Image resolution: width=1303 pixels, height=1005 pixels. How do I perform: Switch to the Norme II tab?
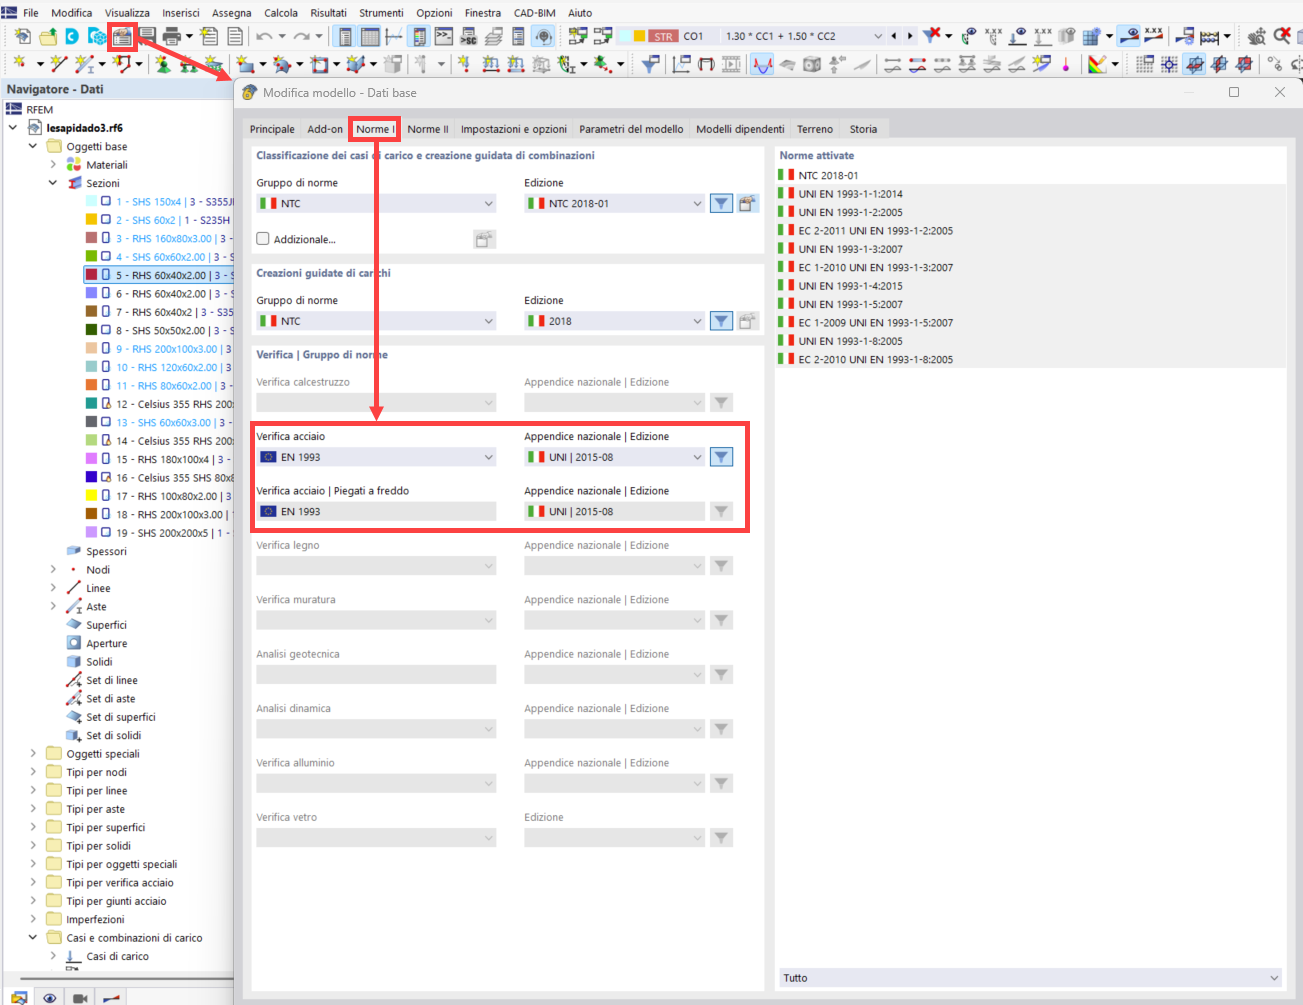[x=428, y=129]
